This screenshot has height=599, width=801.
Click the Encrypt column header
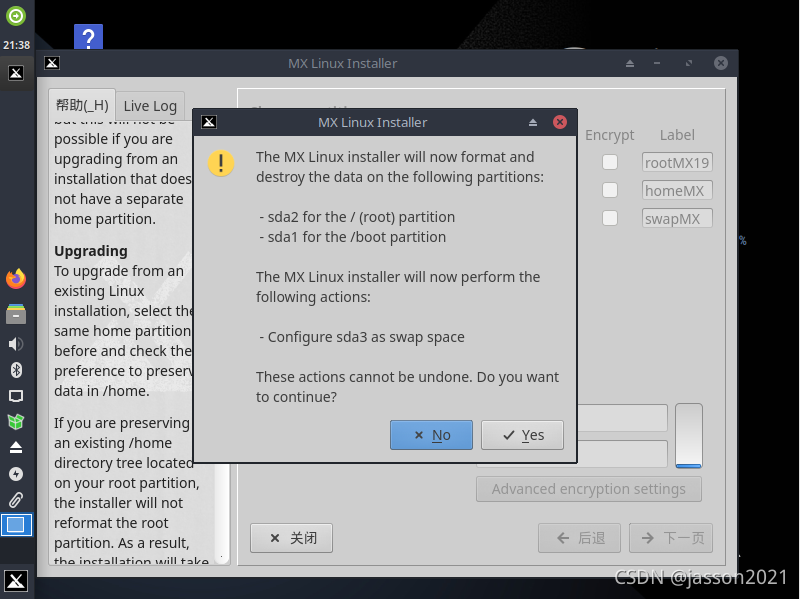click(x=609, y=135)
